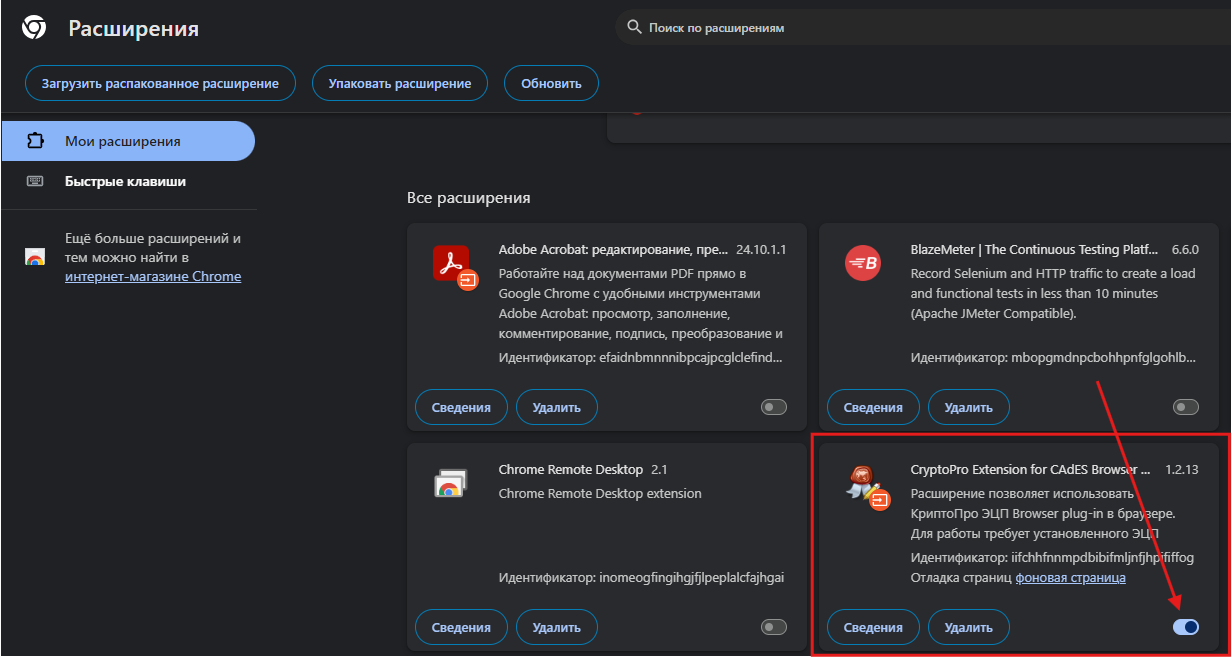This screenshot has width=1232, height=658.
Task: Click the Adobe Acrobat extension icon
Action: [x=456, y=266]
